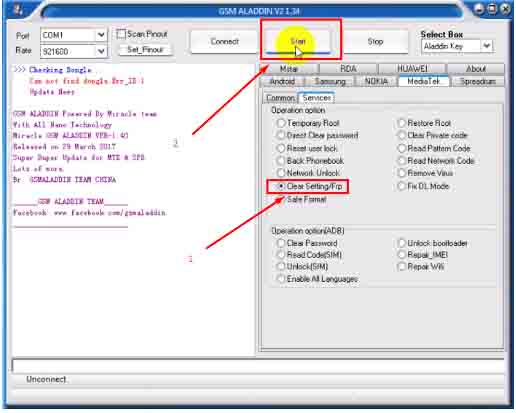Click the 'Released on 29 March 2017' line
The height and width of the screenshot is (413, 516).
[64, 147]
